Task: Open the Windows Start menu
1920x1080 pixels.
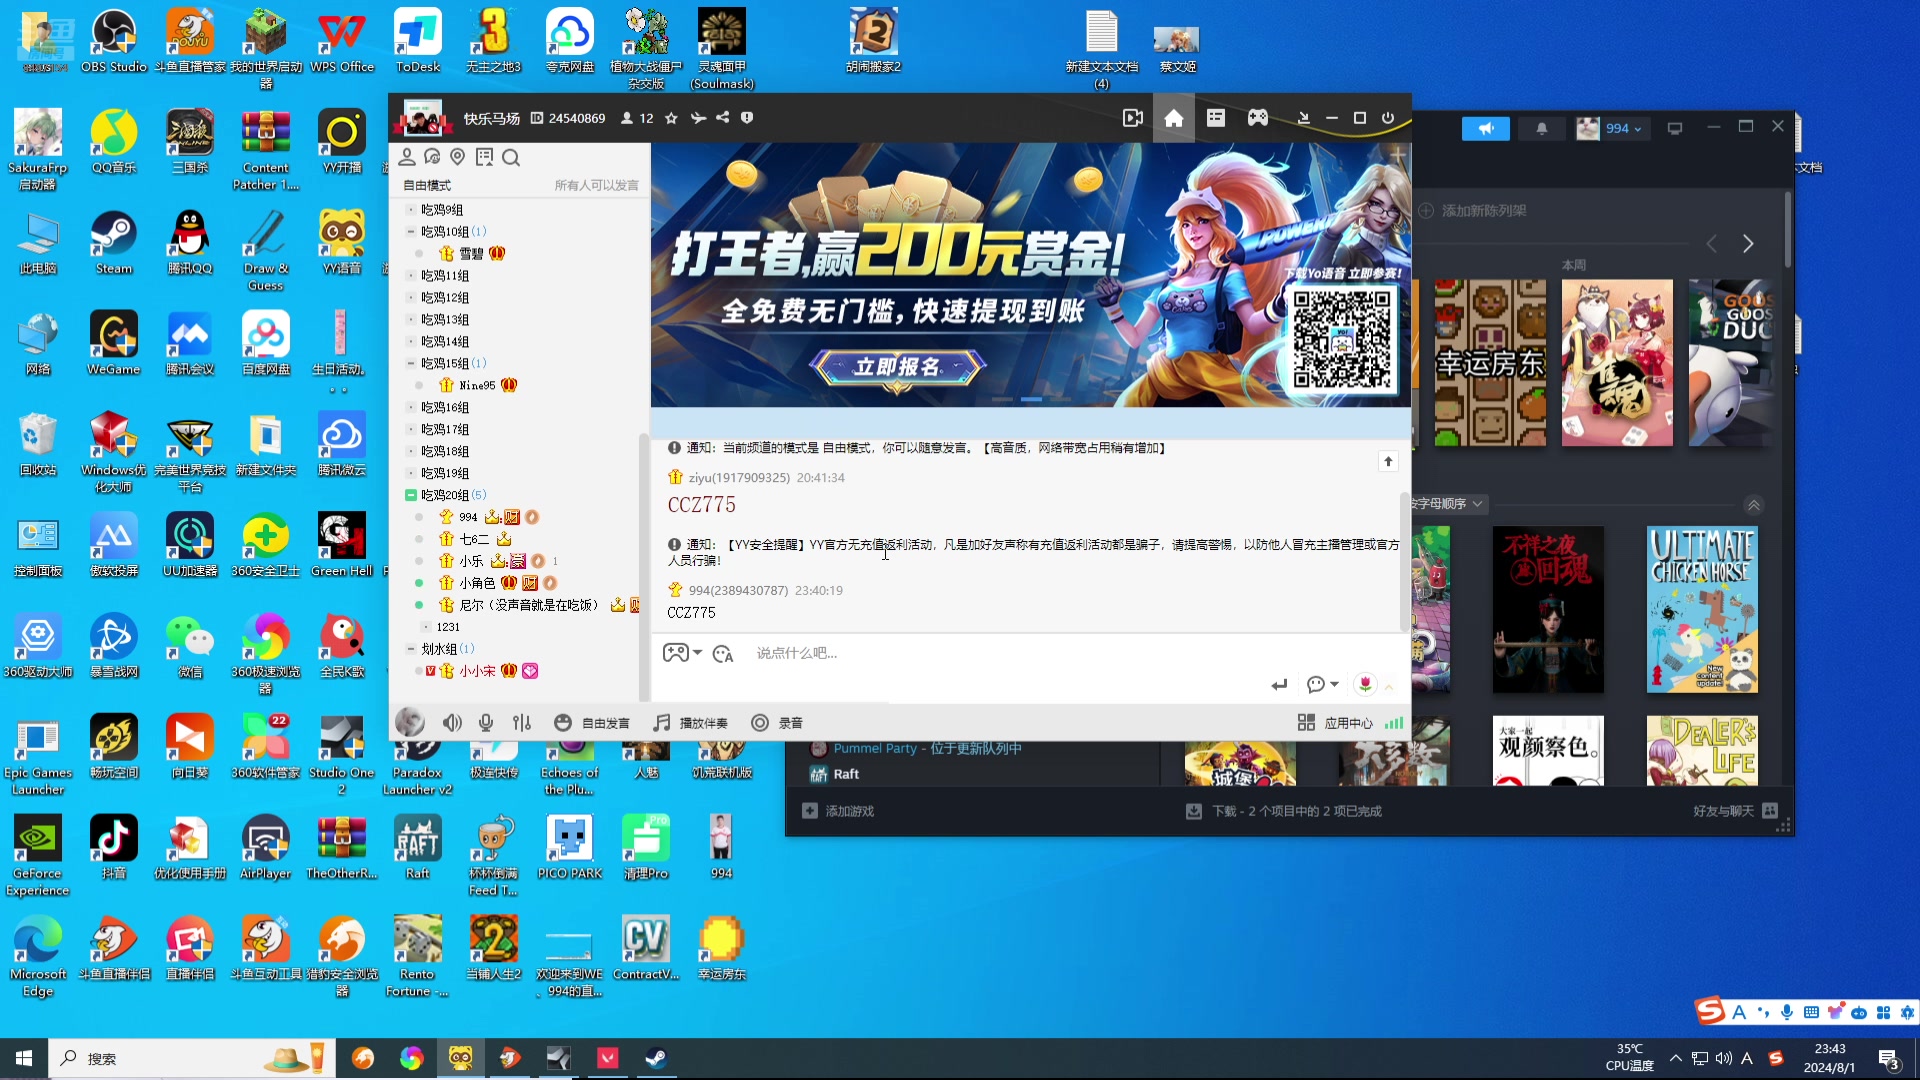Action: coord(24,1058)
